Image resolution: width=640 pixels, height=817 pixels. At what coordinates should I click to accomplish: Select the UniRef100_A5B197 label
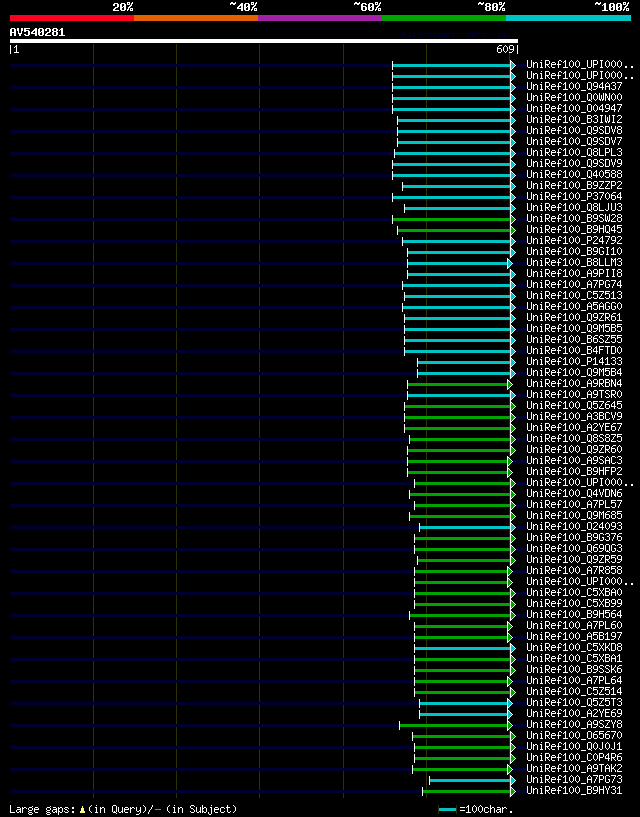click(574, 636)
